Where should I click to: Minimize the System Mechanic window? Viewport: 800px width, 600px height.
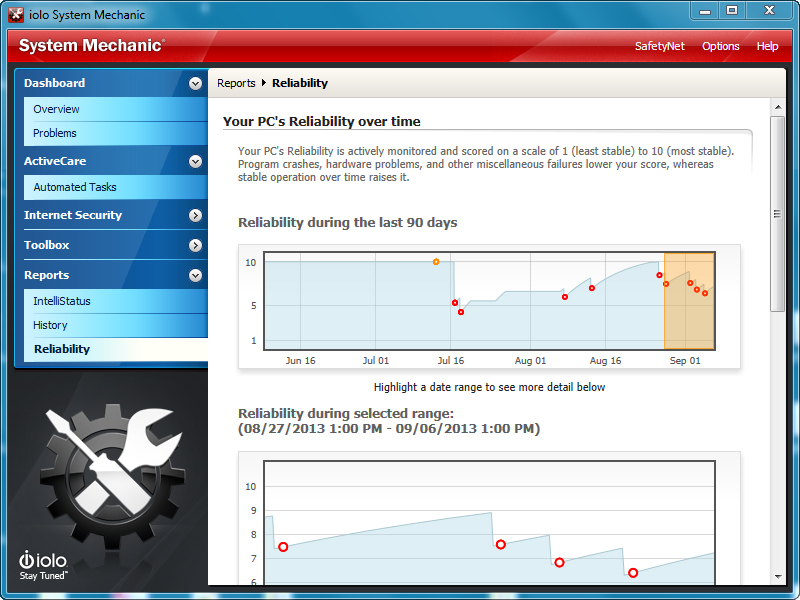pos(705,11)
